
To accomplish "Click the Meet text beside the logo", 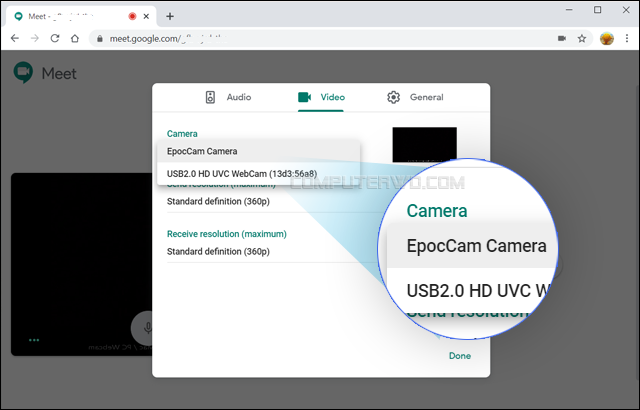I will pyautogui.click(x=59, y=73).
